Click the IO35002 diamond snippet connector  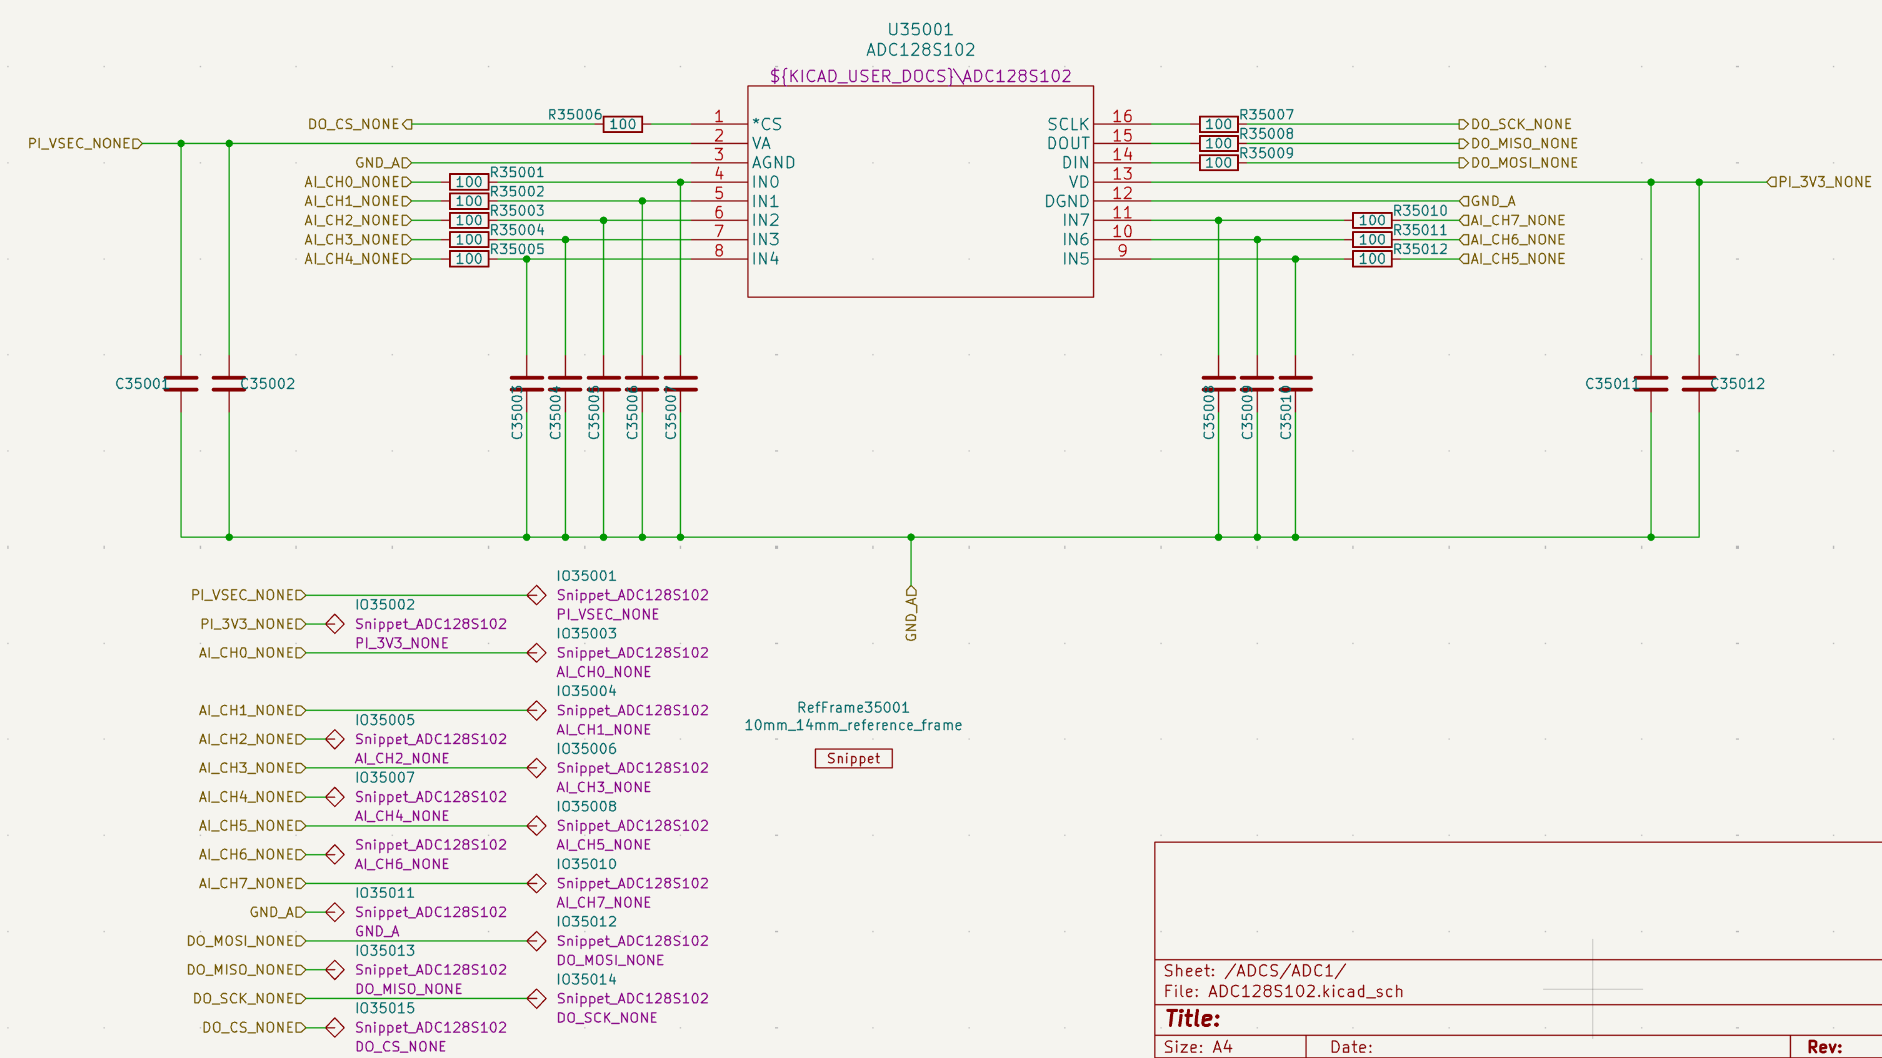click(335, 624)
